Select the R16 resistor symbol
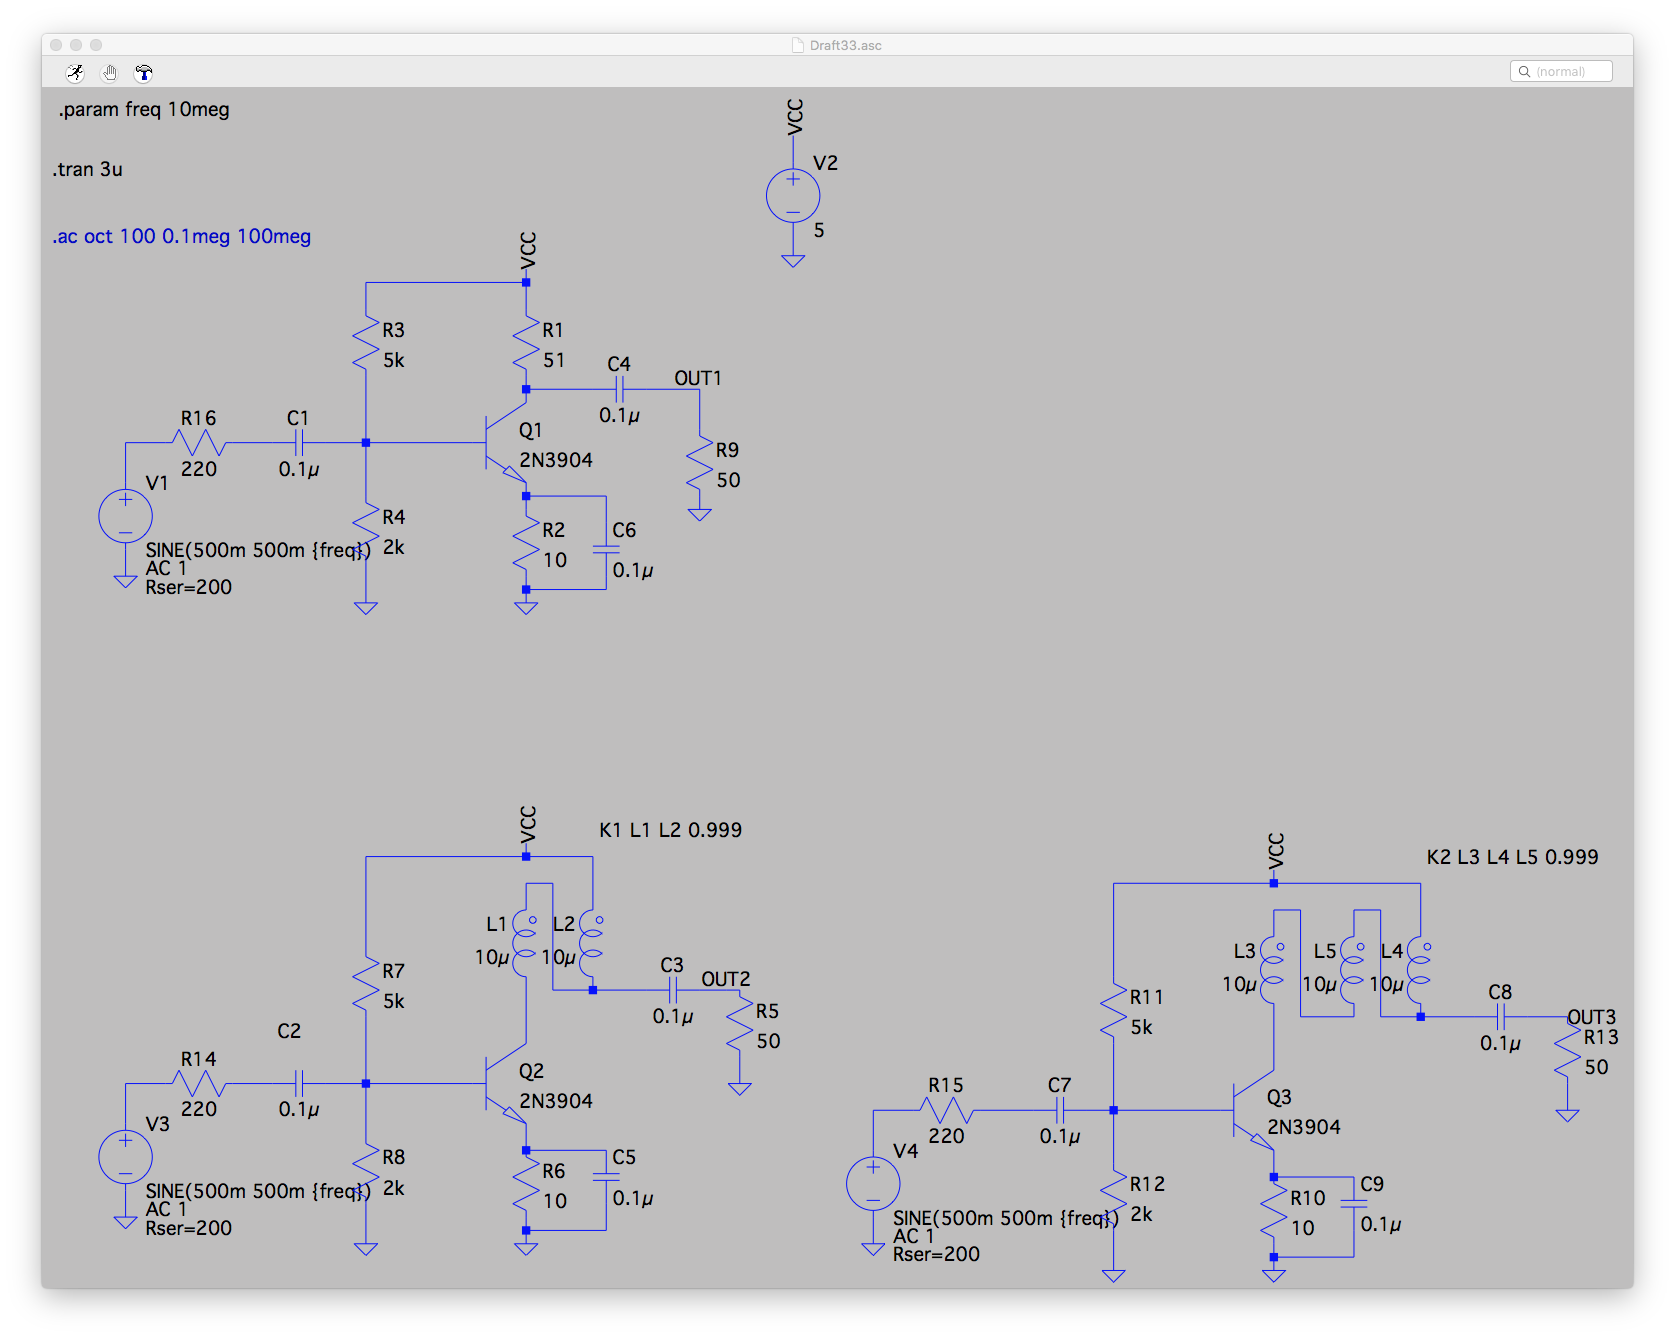Screen dimensions: 1675x1338 tap(199, 442)
